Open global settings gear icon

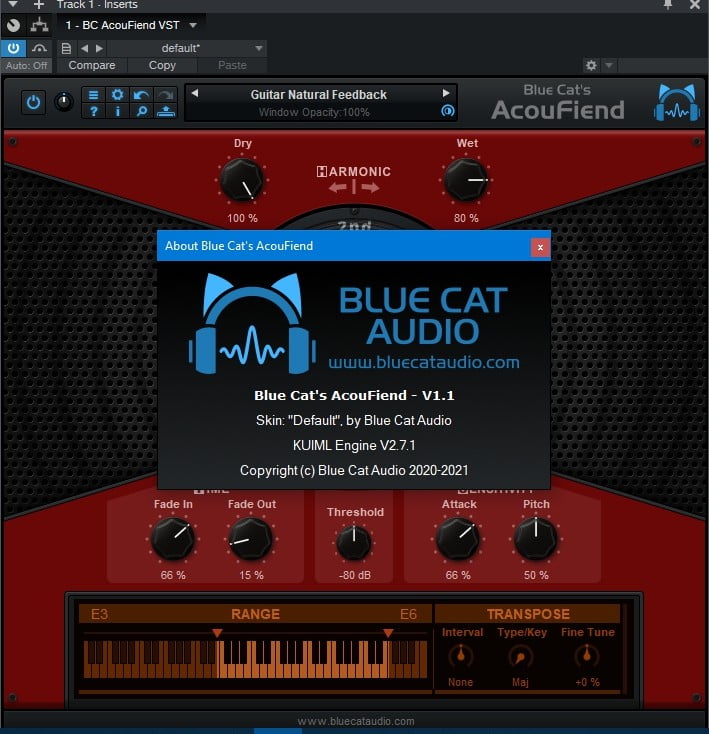(x=118, y=95)
